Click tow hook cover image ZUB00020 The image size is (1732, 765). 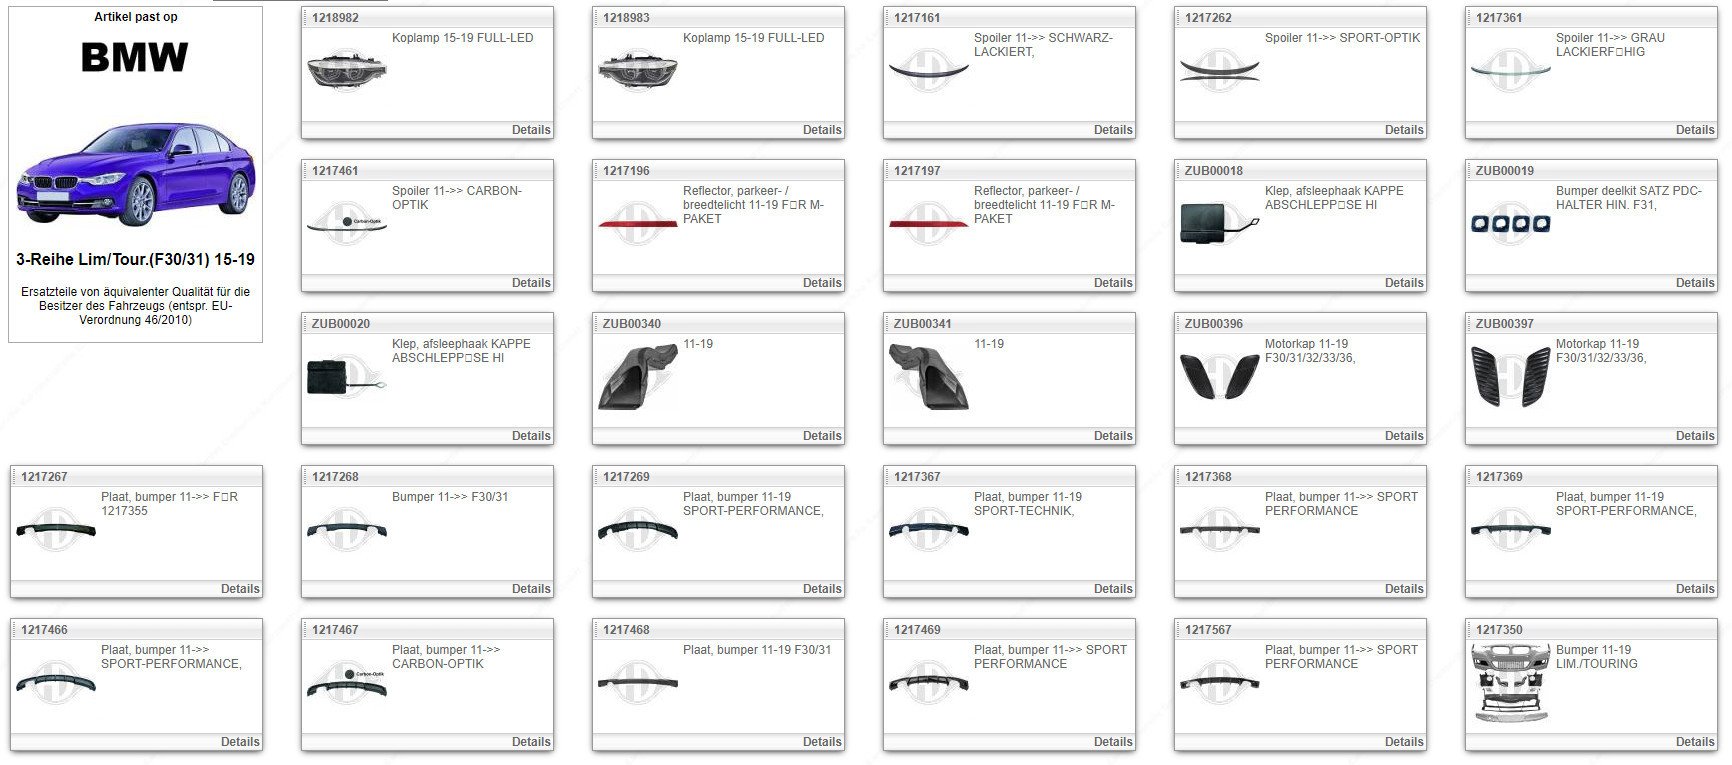click(346, 378)
